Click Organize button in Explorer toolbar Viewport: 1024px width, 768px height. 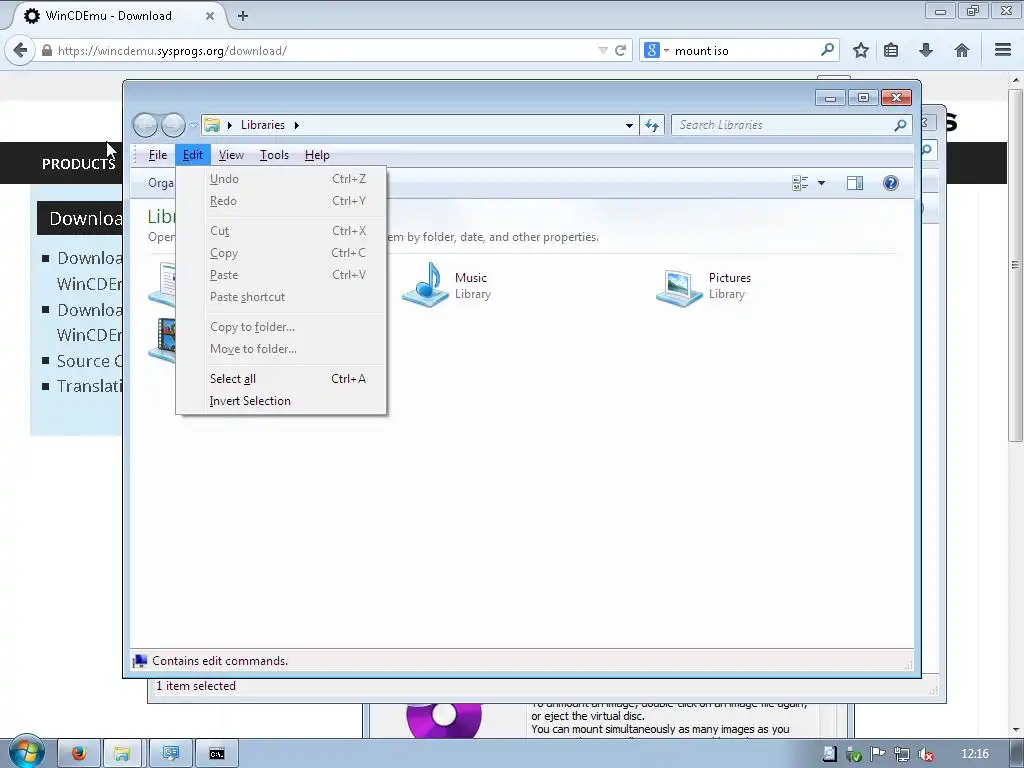[159, 183]
